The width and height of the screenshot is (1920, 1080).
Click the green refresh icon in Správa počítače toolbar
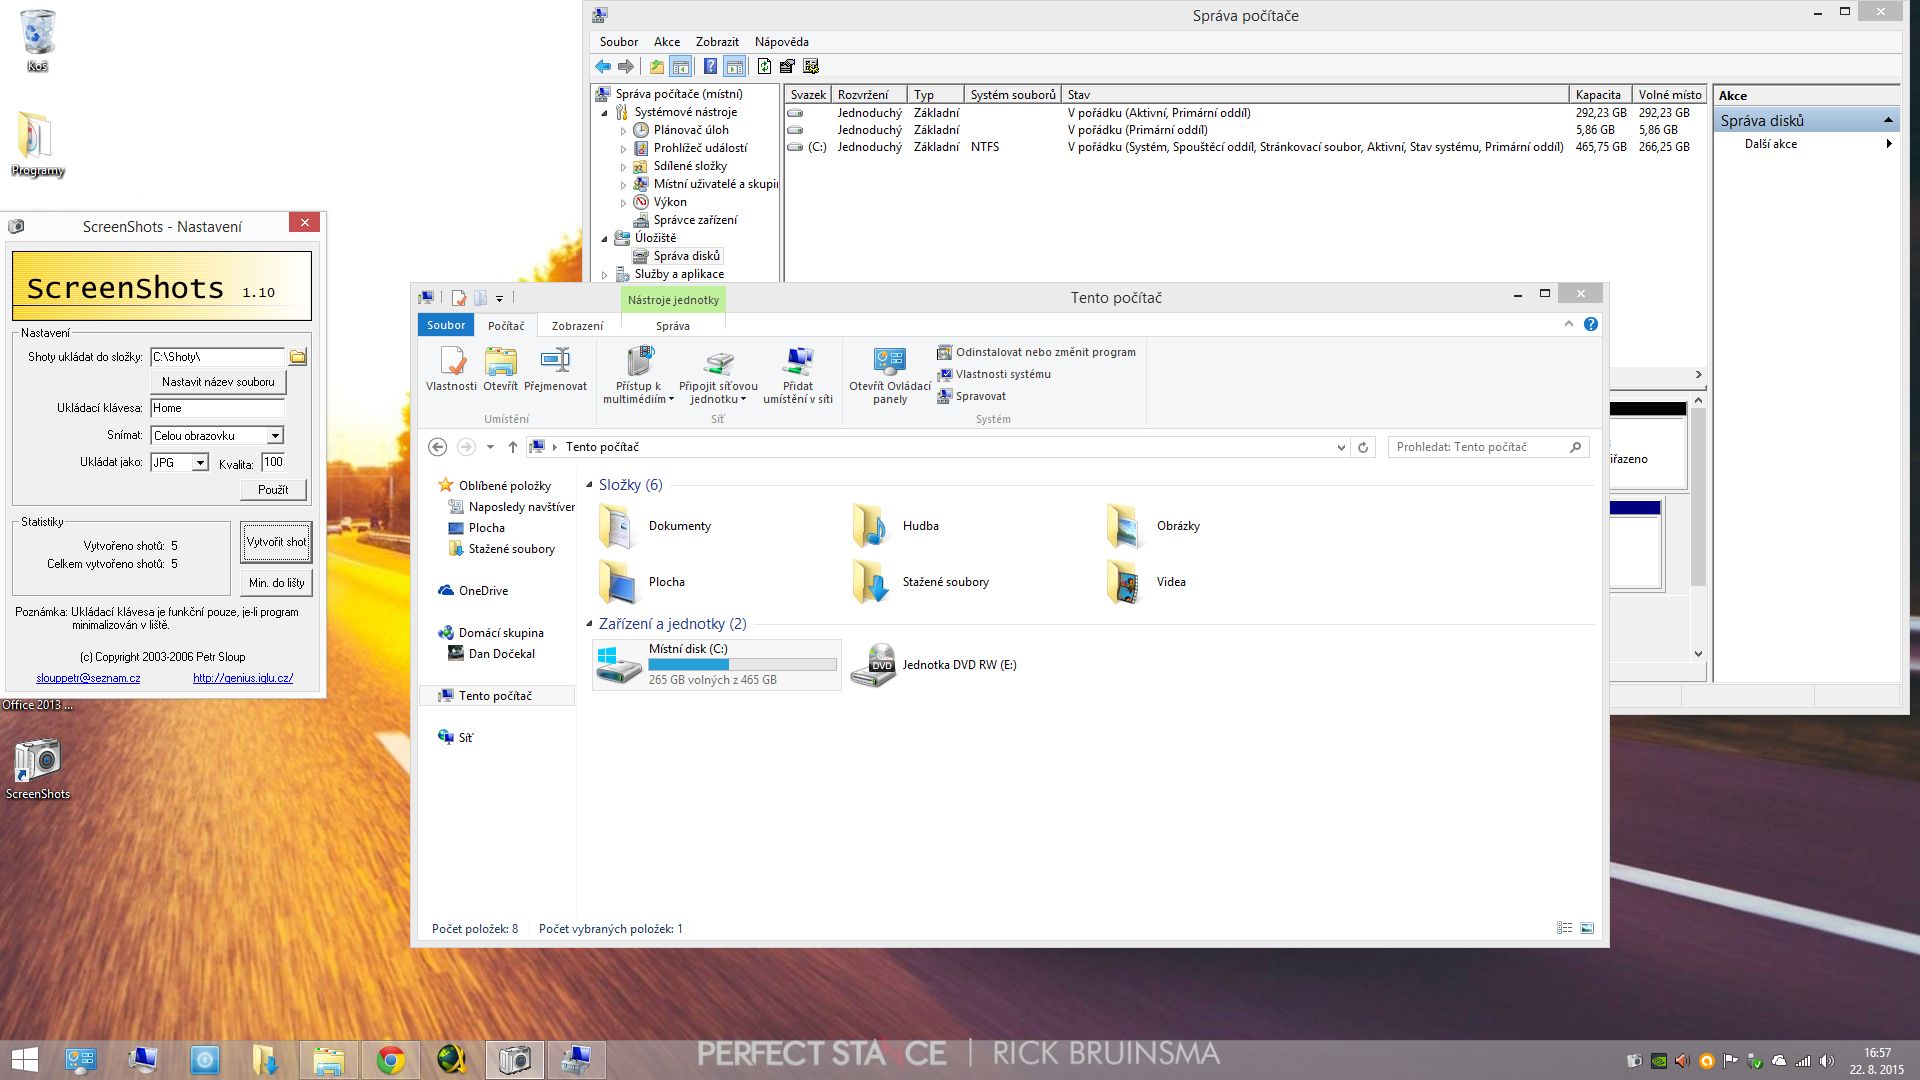(764, 67)
